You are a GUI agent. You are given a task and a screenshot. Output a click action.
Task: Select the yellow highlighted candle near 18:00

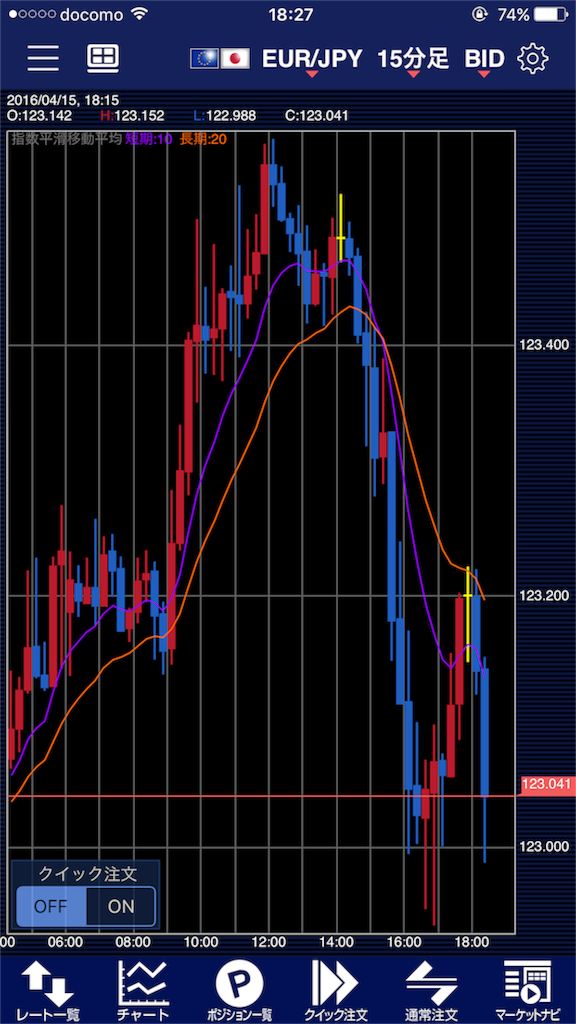[x=468, y=614]
